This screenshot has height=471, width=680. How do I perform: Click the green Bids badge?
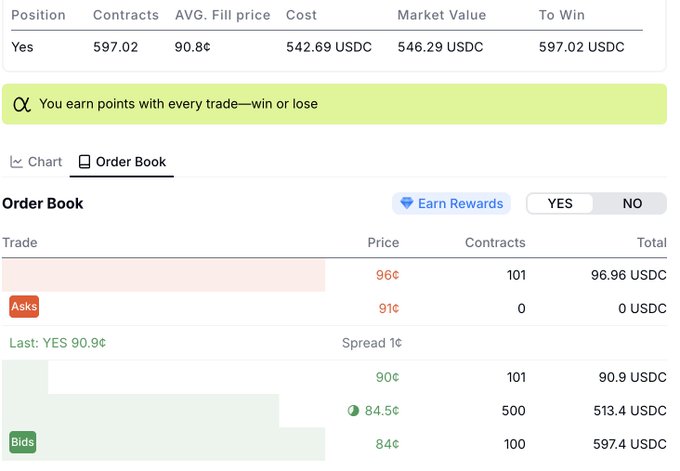(x=23, y=442)
